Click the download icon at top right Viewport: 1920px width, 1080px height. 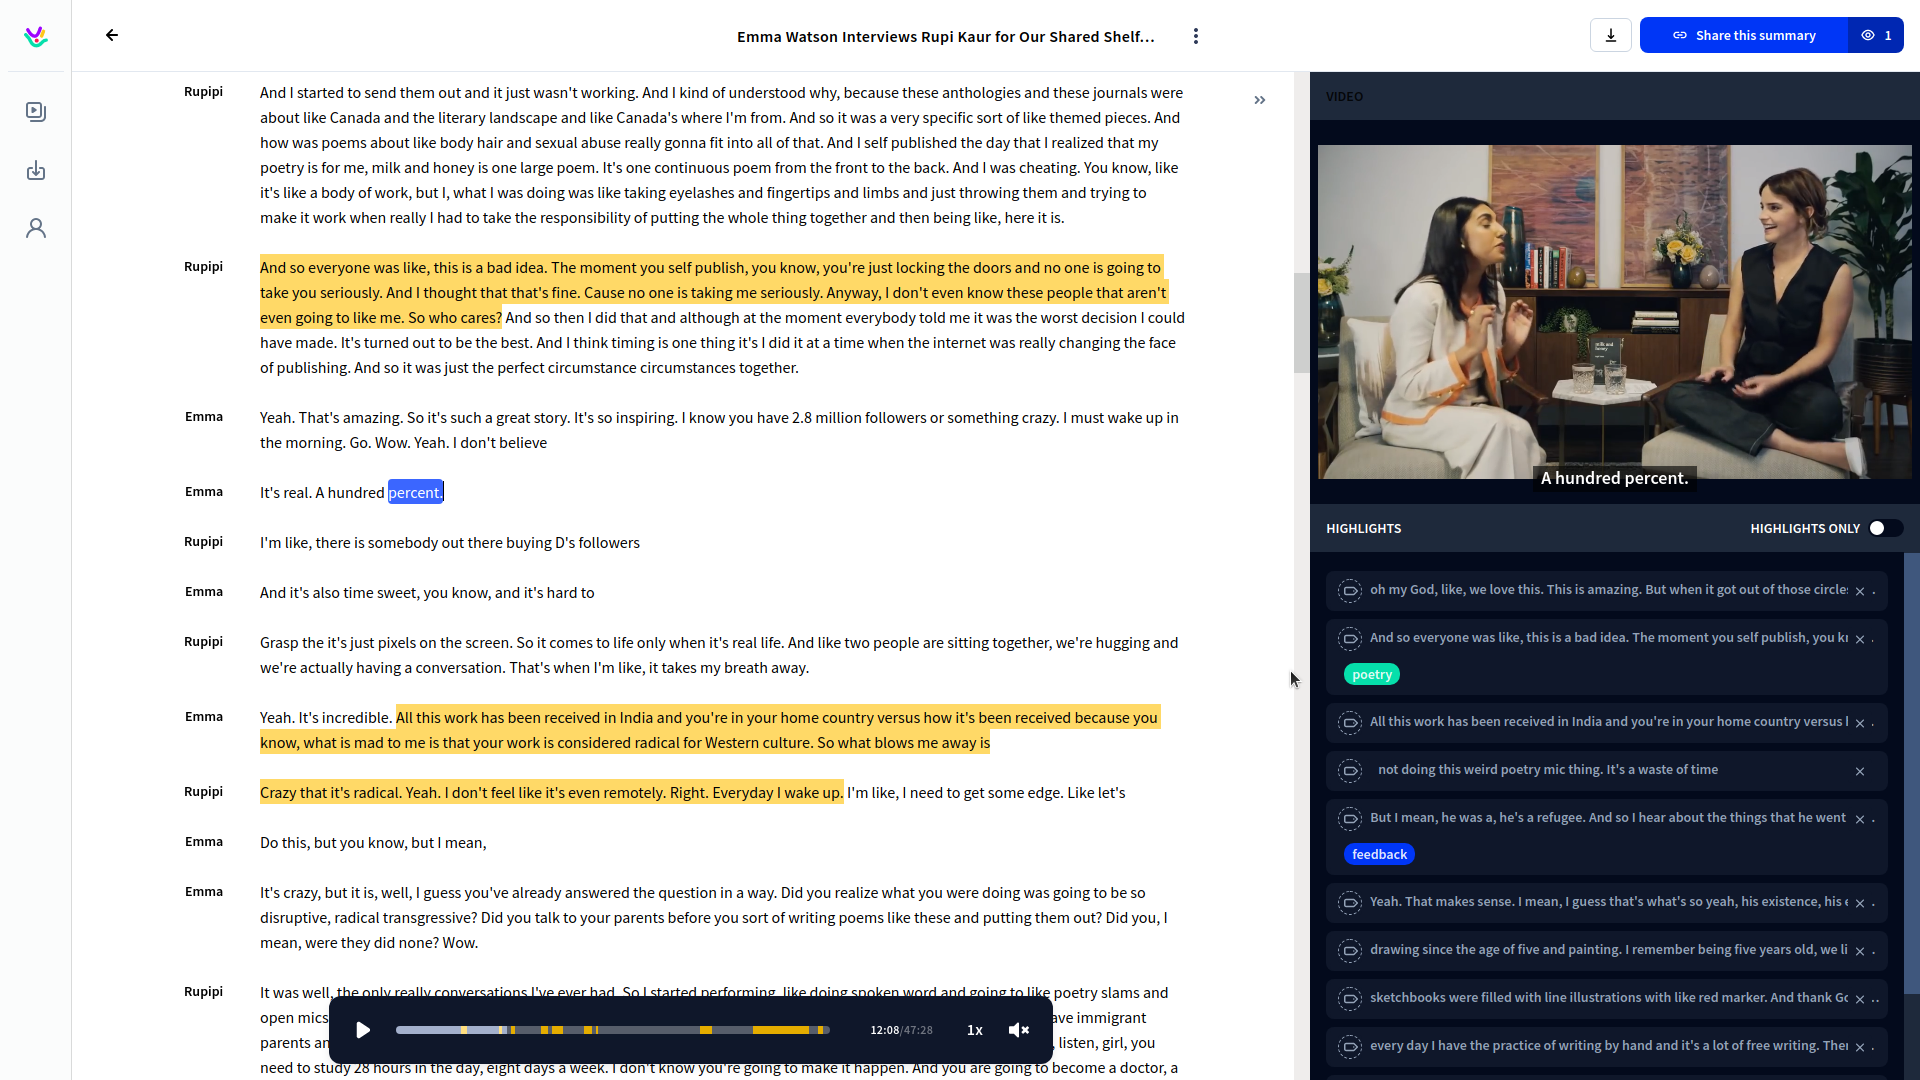[x=1611, y=36]
